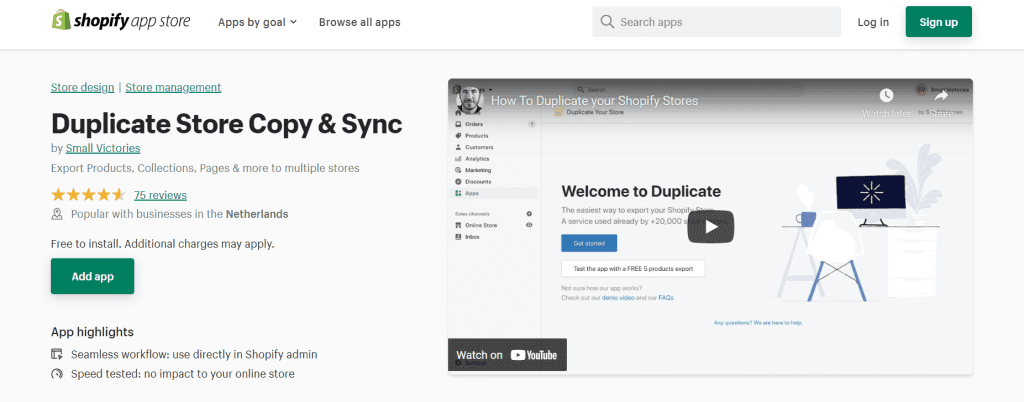Click Online Store in the video sidebar
1024x402 pixels.
pyautogui.click(x=481, y=225)
